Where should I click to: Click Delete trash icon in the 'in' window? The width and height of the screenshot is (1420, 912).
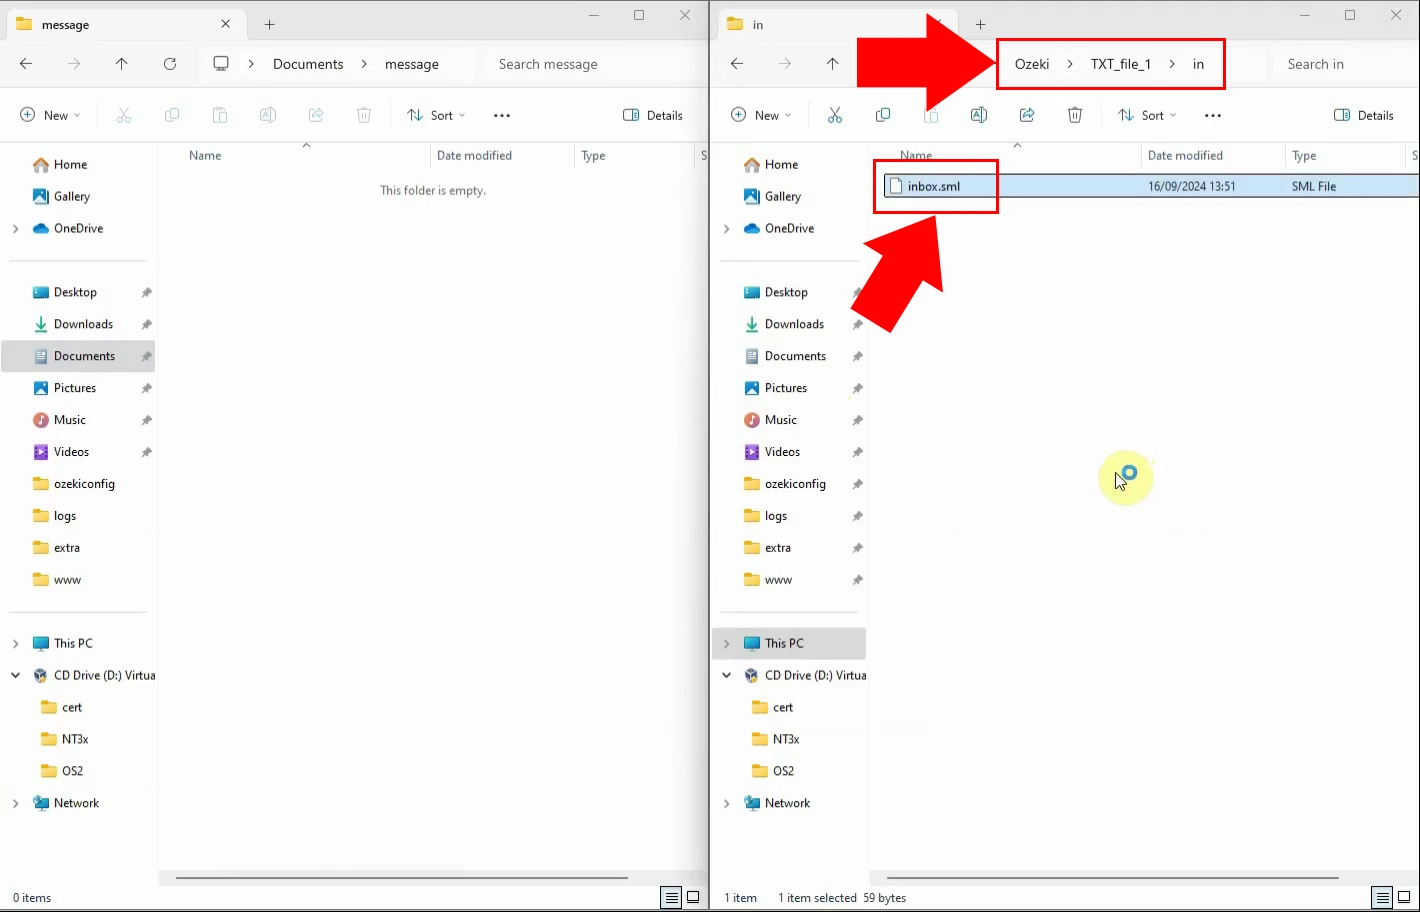(x=1075, y=115)
